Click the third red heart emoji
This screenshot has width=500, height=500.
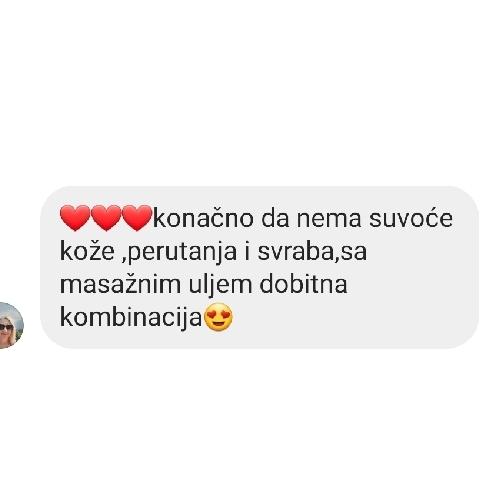pos(137,218)
